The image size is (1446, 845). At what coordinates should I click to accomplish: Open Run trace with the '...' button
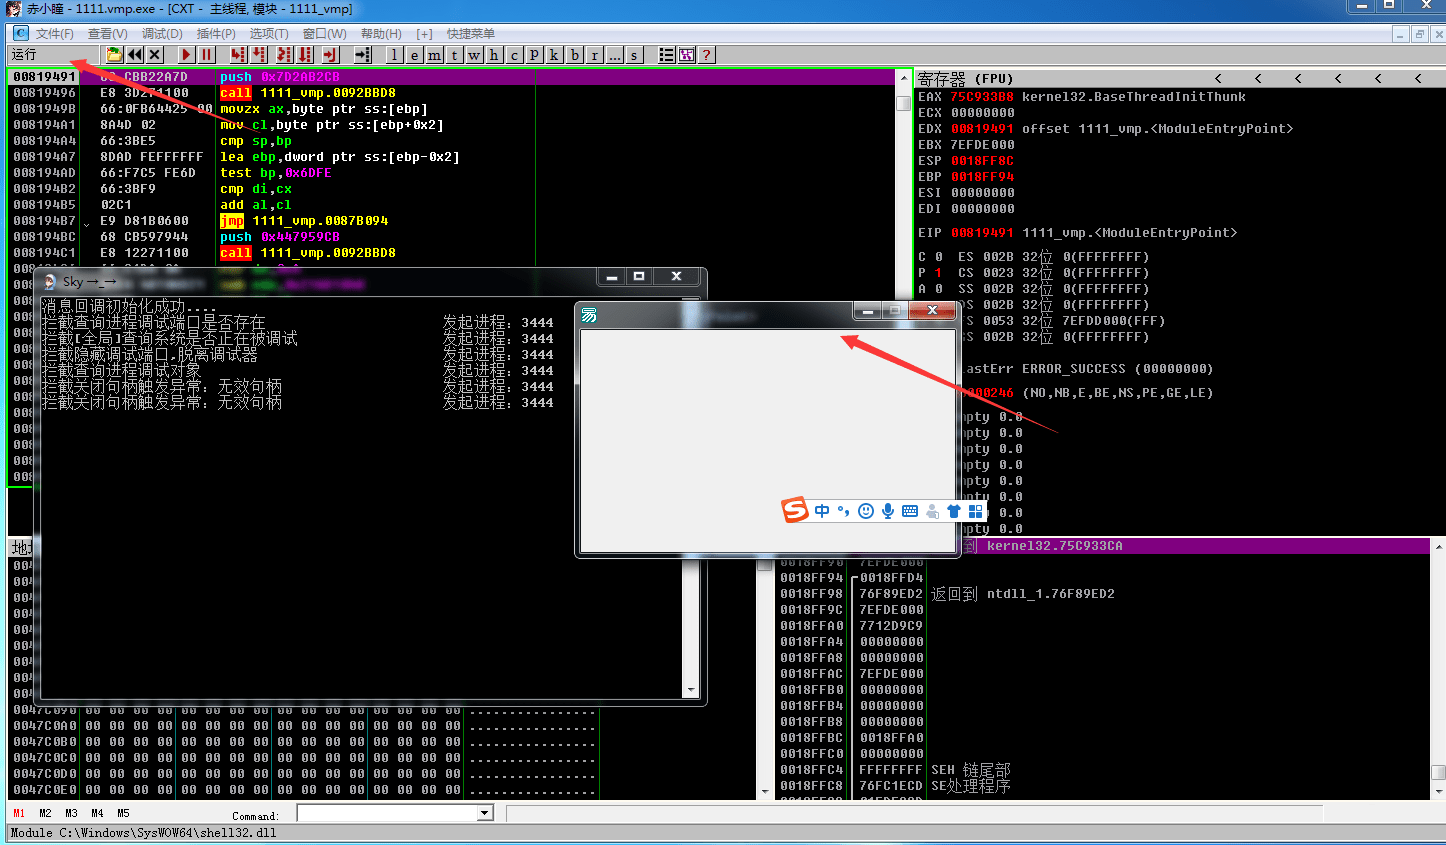click(614, 55)
